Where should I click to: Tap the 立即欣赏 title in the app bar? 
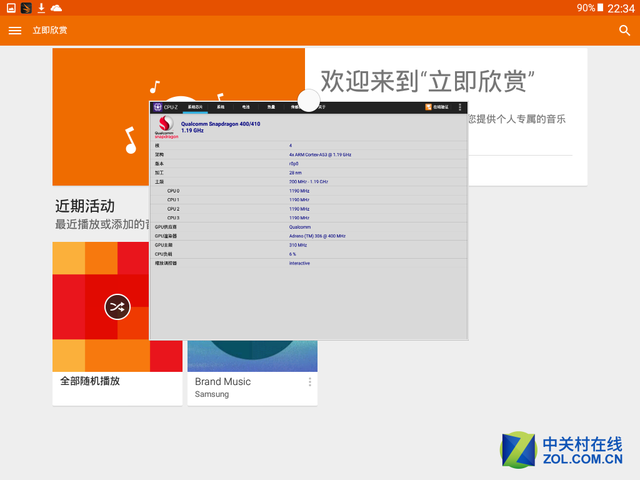point(50,30)
